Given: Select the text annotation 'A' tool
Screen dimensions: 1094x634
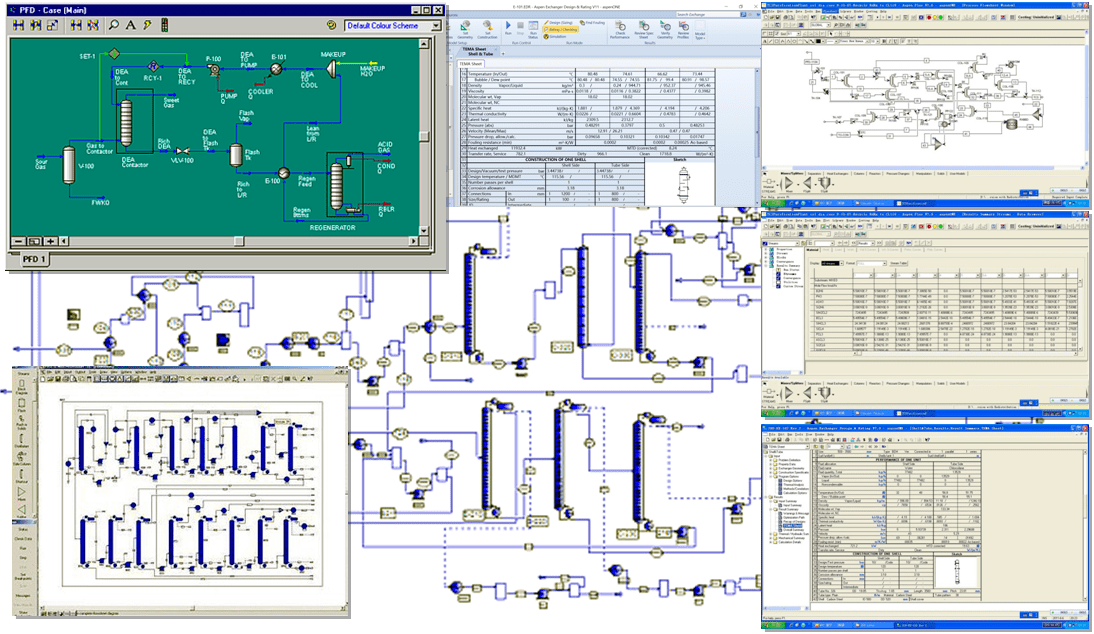Looking at the screenshot, I should point(131,26).
